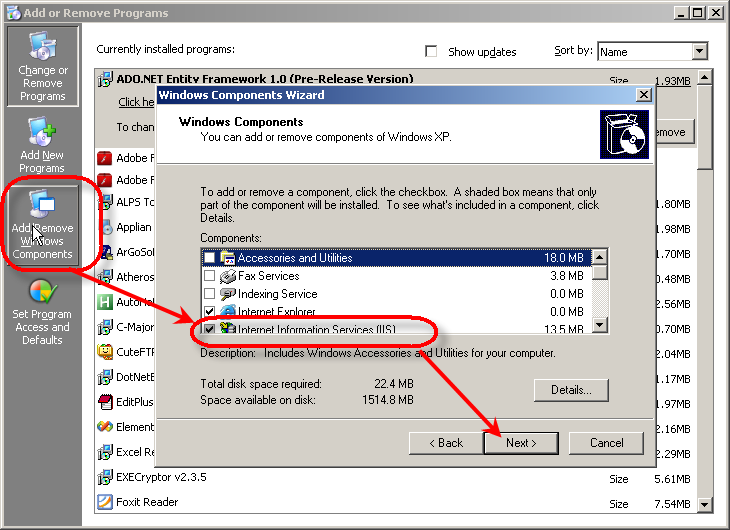Click the components list scroll down arrow
The width and height of the screenshot is (730, 530).
click(x=600, y=325)
